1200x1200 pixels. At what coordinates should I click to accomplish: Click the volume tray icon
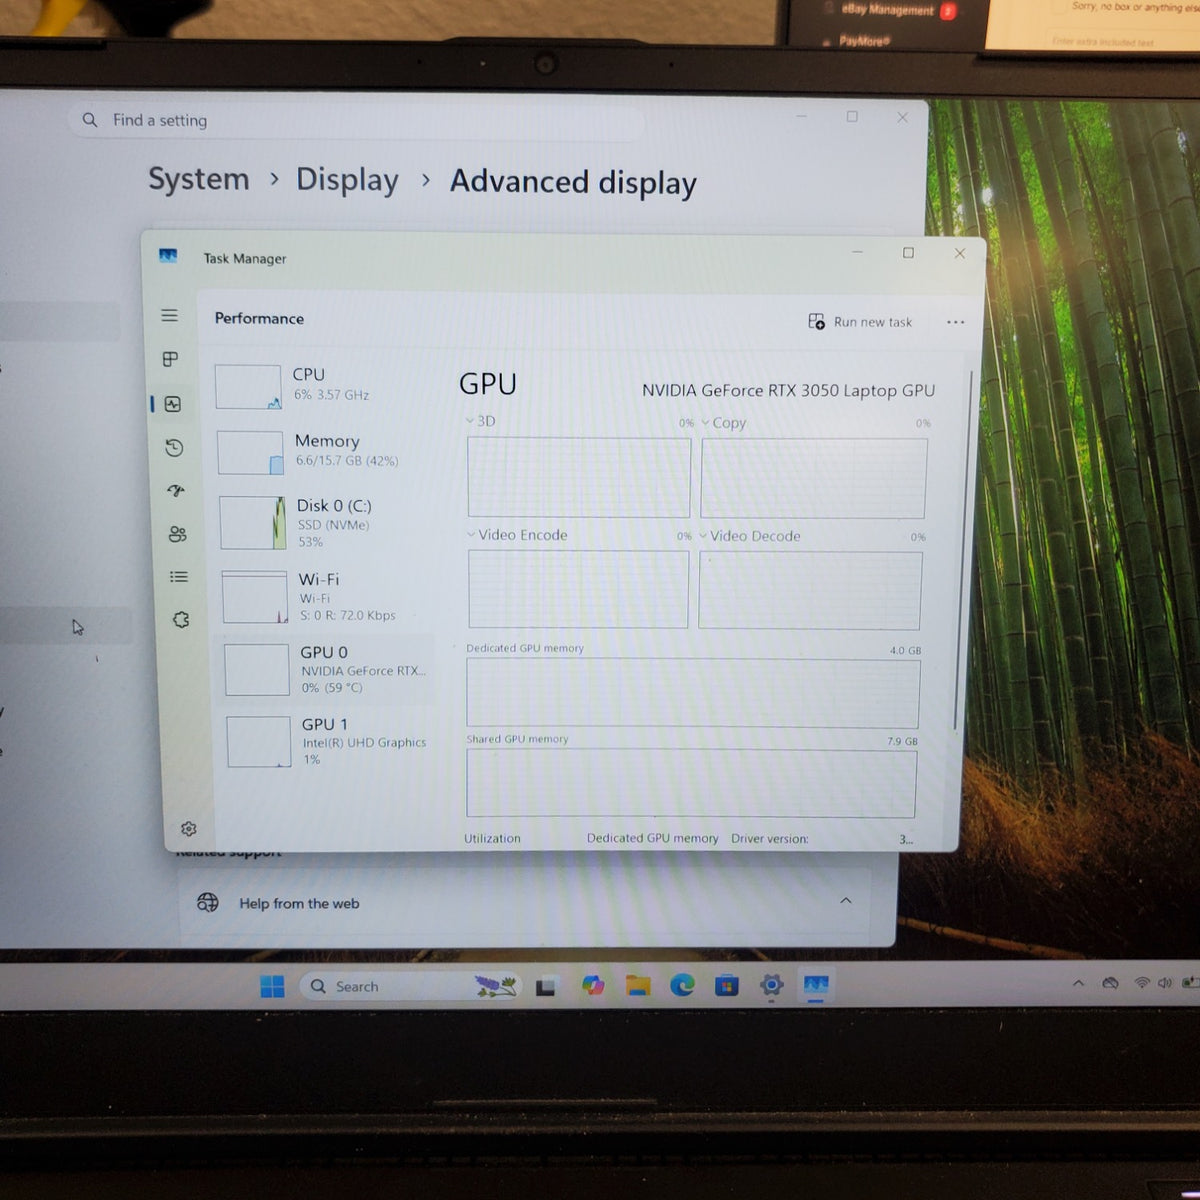(x=1165, y=983)
